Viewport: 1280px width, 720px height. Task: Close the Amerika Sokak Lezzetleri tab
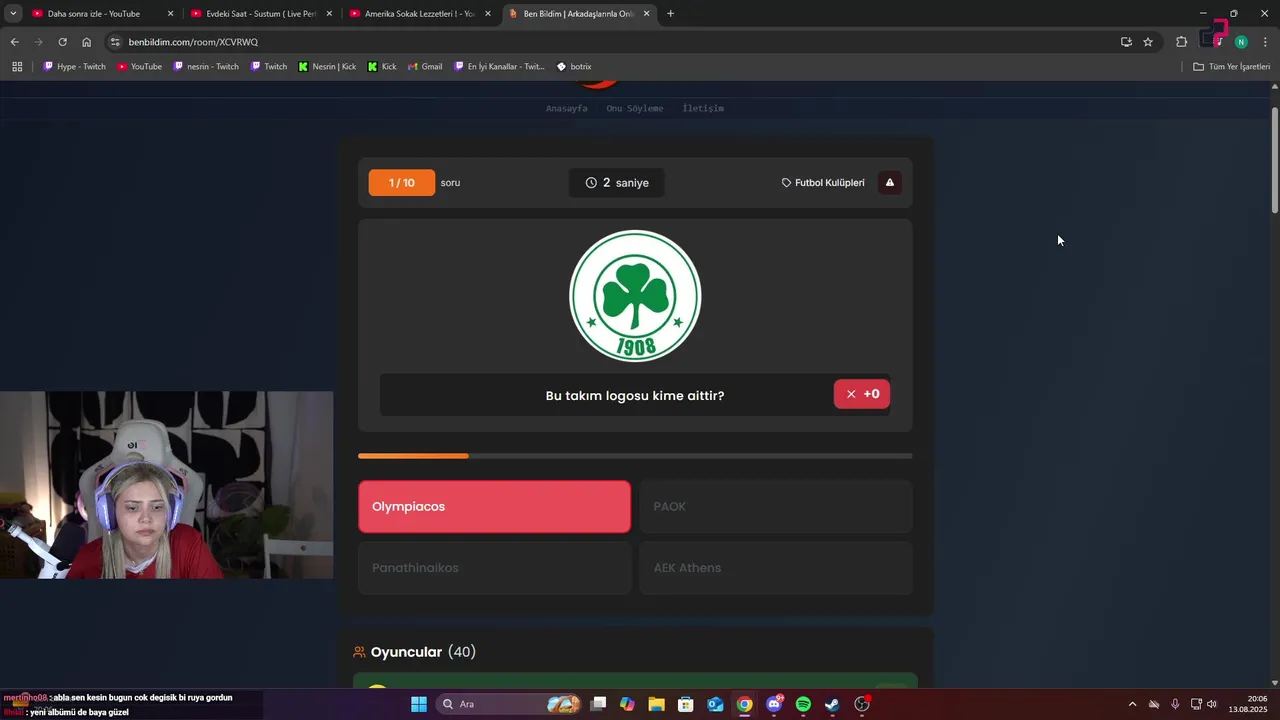(x=488, y=14)
